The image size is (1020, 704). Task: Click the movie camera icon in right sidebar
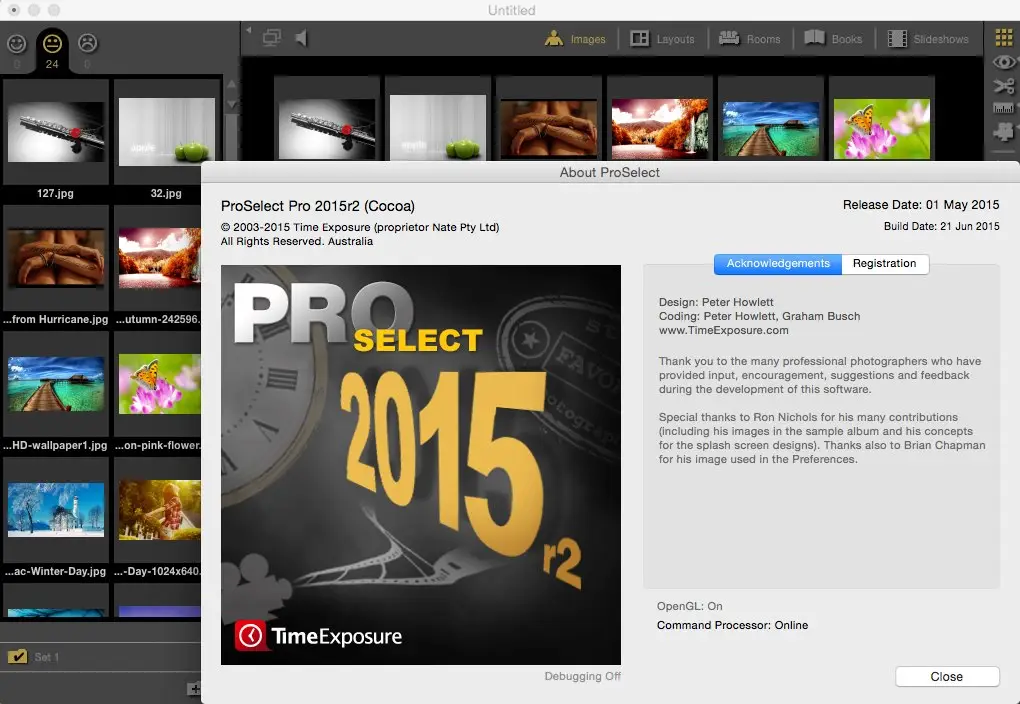point(1004,132)
